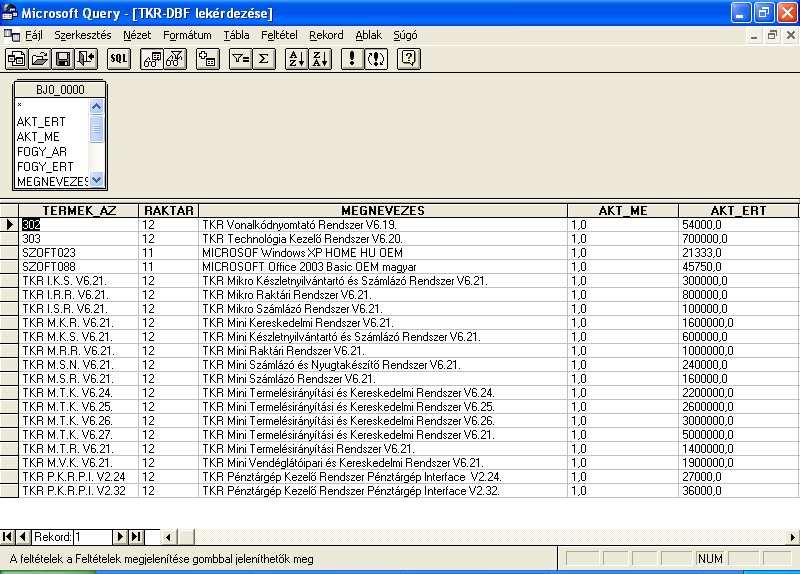Open the Szerkesztés menu
Viewport: 800px width, 574px height.
click(x=83, y=35)
